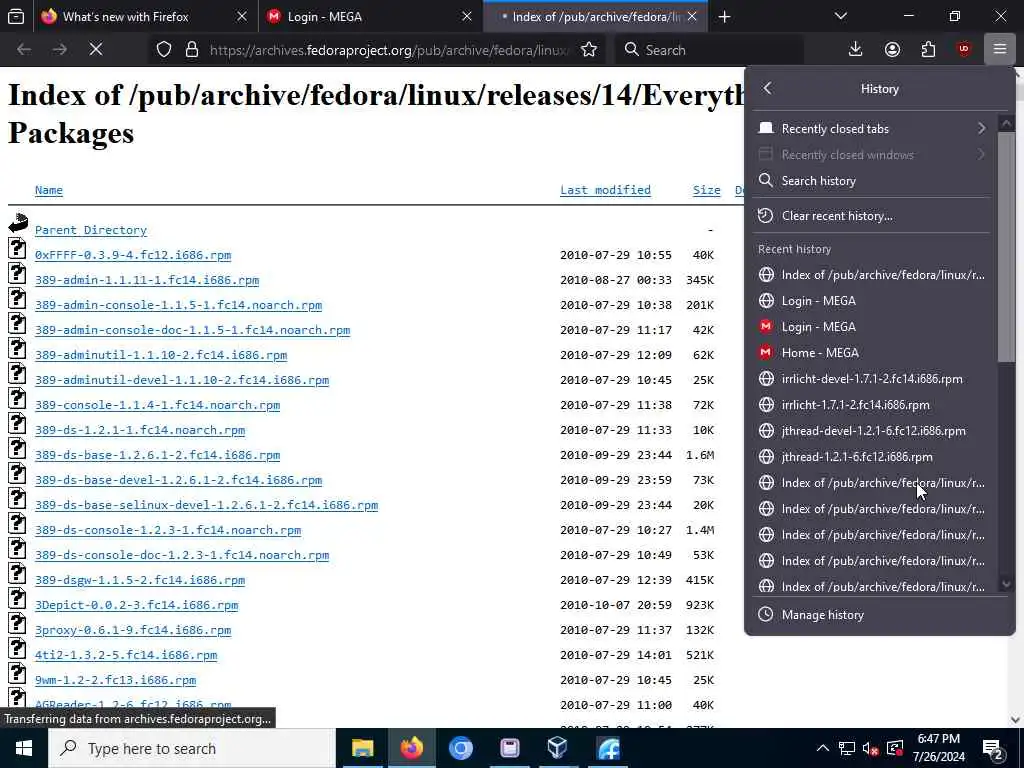This screenshot has width=1024, height=768.
Task: Open 389-ds-console-1.2.3-1.fc14.noarch.rpm link
Action: pyautogui.click(x=168, y=530)
